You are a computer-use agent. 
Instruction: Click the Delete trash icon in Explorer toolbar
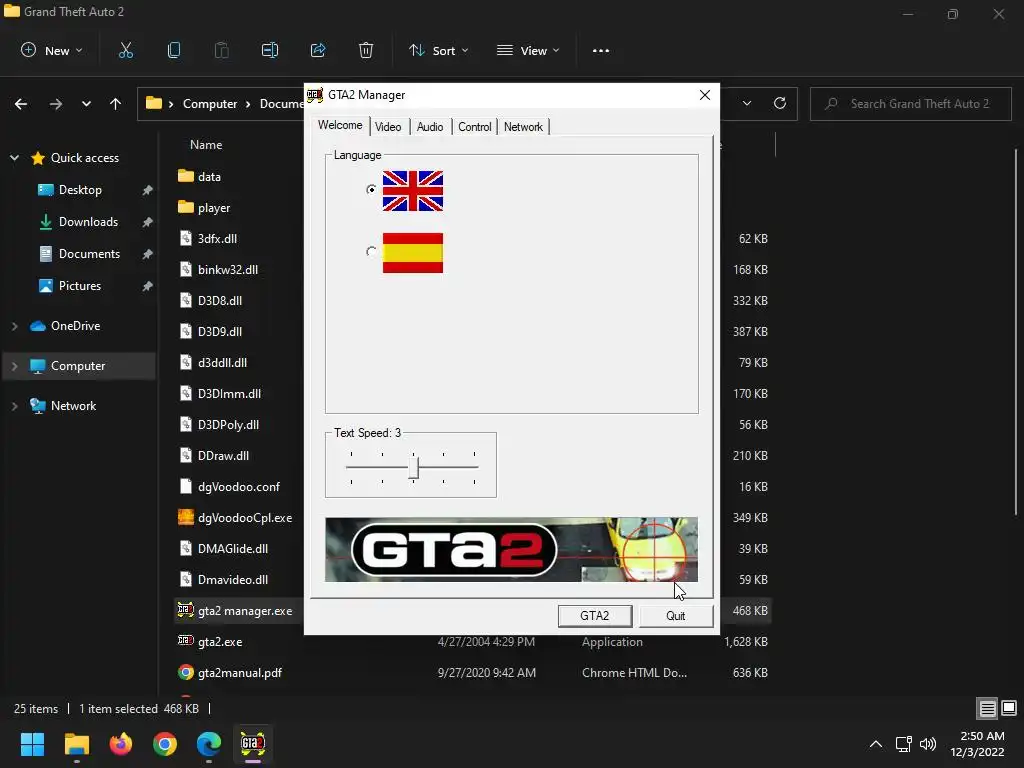tap(366, 50)
